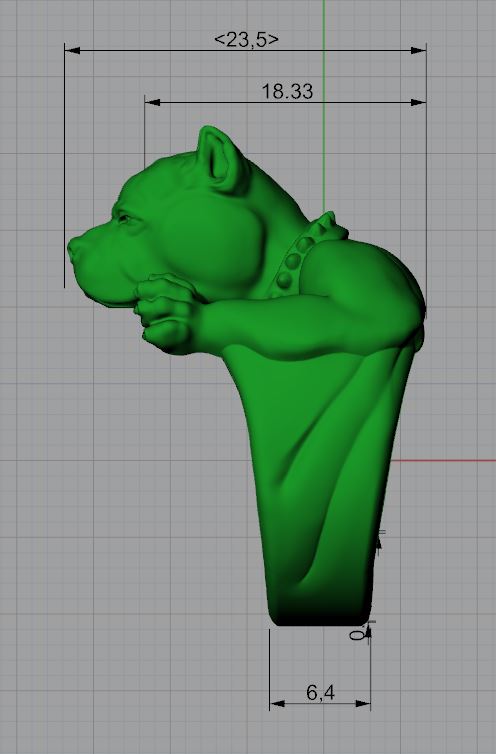The height and width of the screenshot is (754, 496).
Task: Click the 6,4 band width dimension
Action: (x=320, y=693)
